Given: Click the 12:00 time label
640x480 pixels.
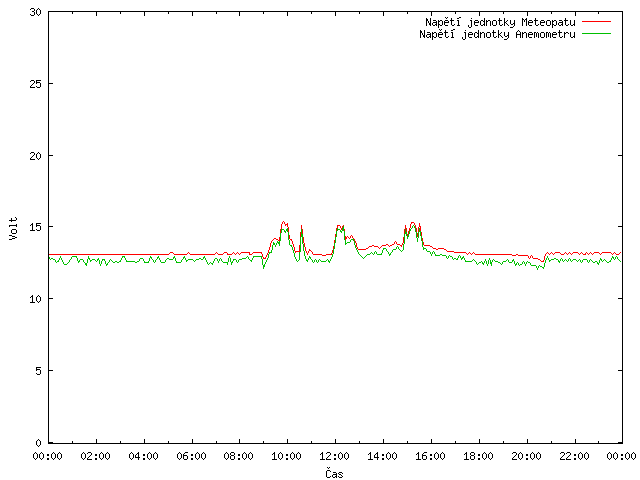Looking at the screenshot, I should 335,456.
